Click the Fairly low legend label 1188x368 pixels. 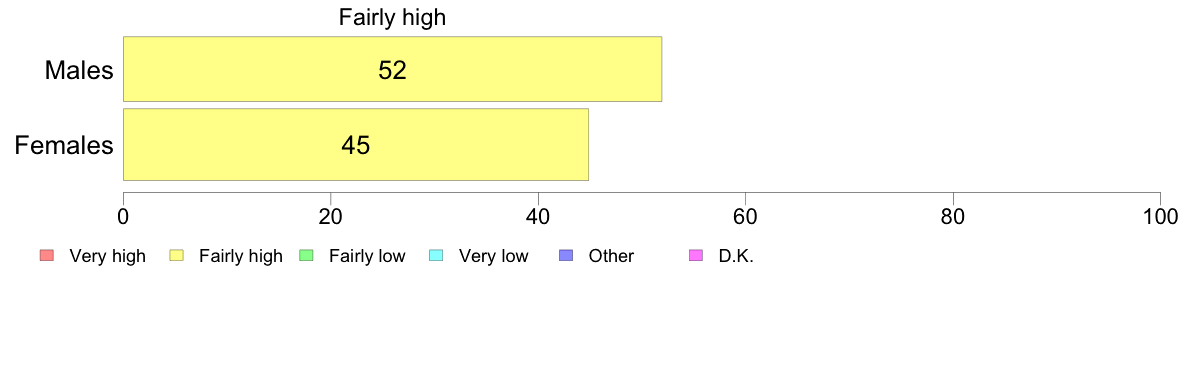pos(367,256)
